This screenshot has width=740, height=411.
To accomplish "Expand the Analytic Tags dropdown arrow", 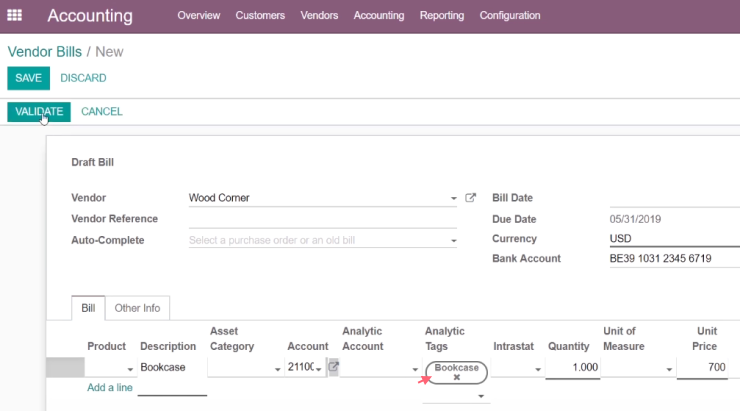I will [x=481, y=396].
